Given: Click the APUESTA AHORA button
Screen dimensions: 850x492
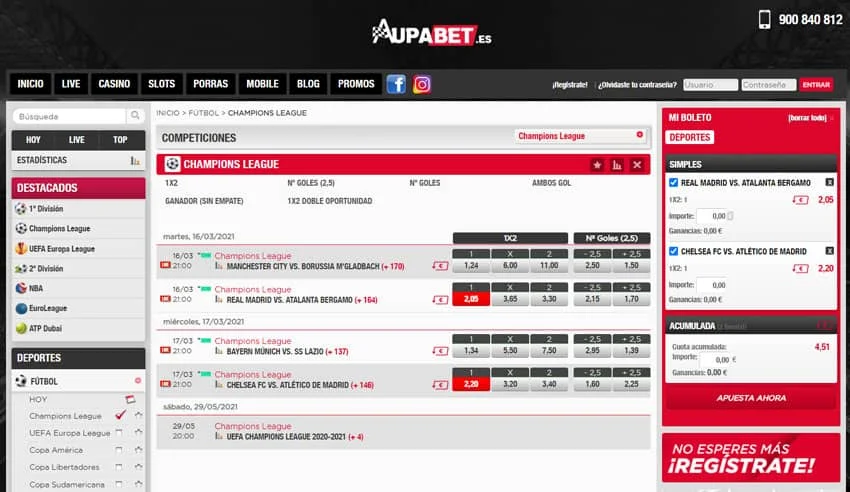Looking at the screenshot, I should [x=751, y=398].
